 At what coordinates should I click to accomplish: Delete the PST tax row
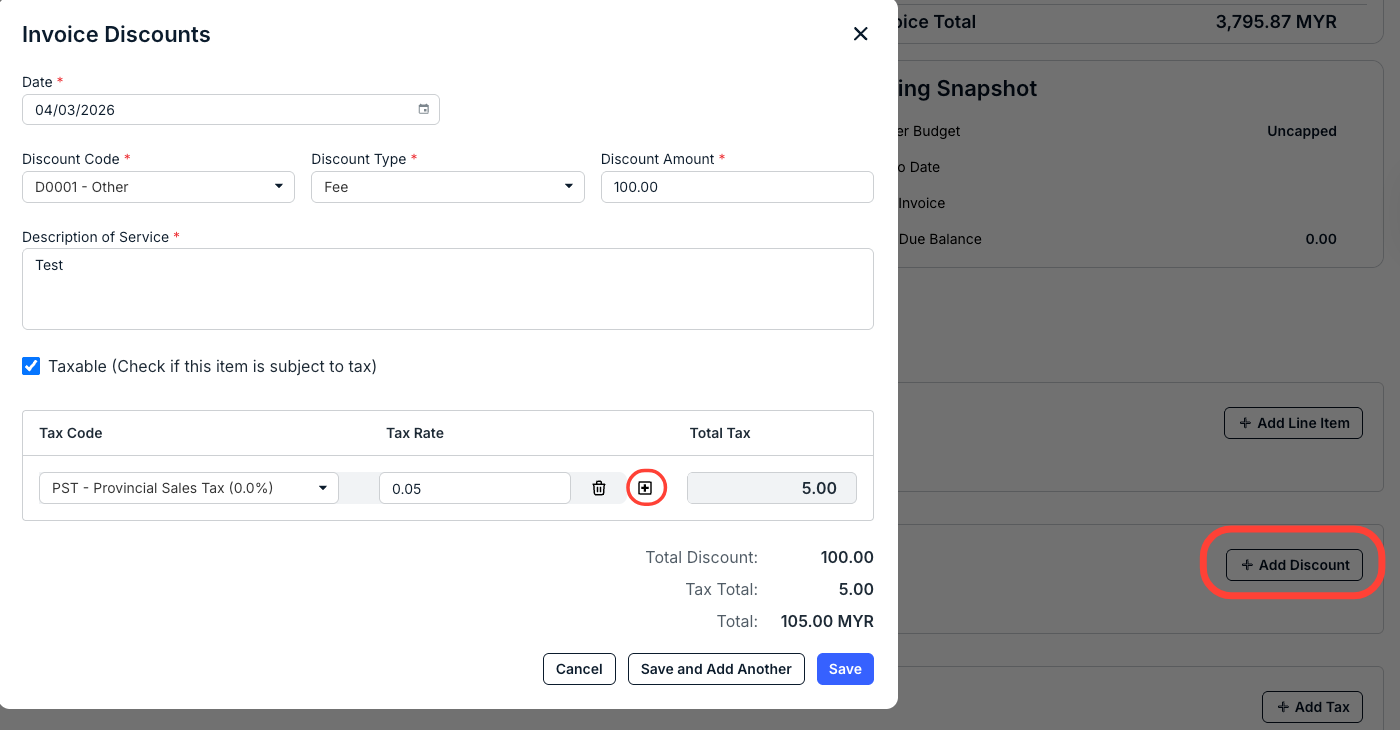[x=599, y=488]
